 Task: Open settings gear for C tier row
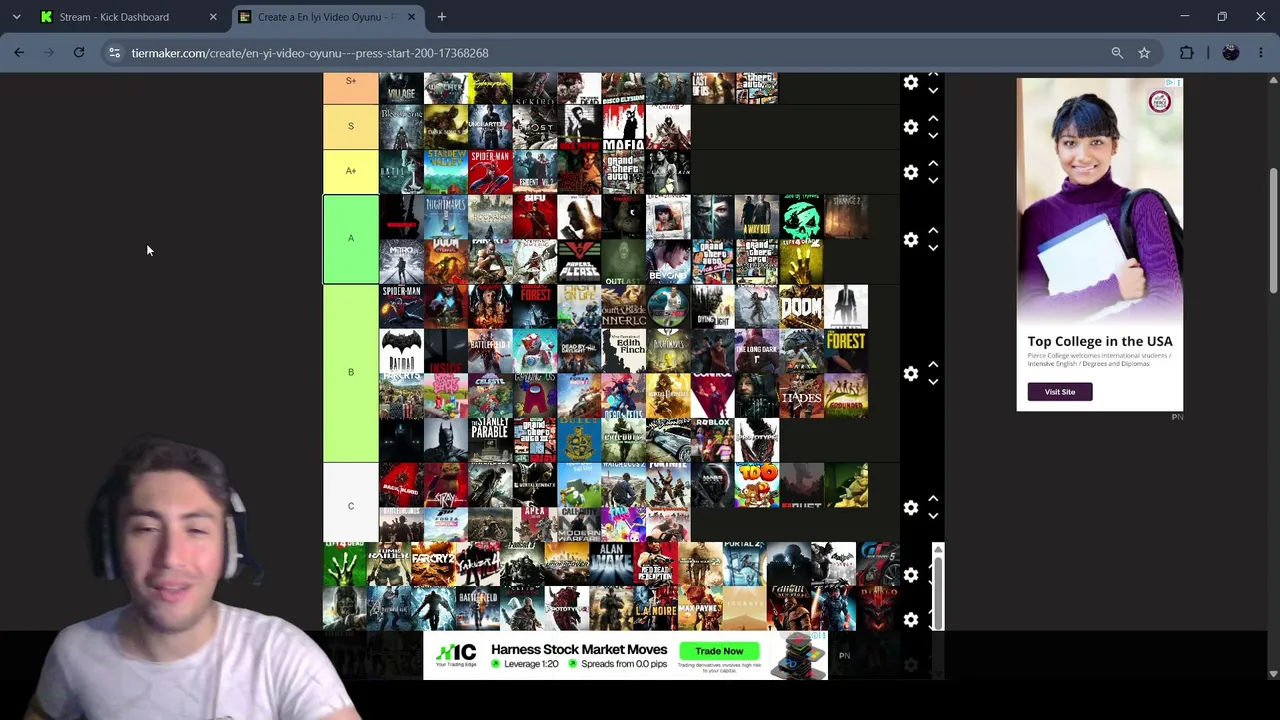click(x=911, y=507)
